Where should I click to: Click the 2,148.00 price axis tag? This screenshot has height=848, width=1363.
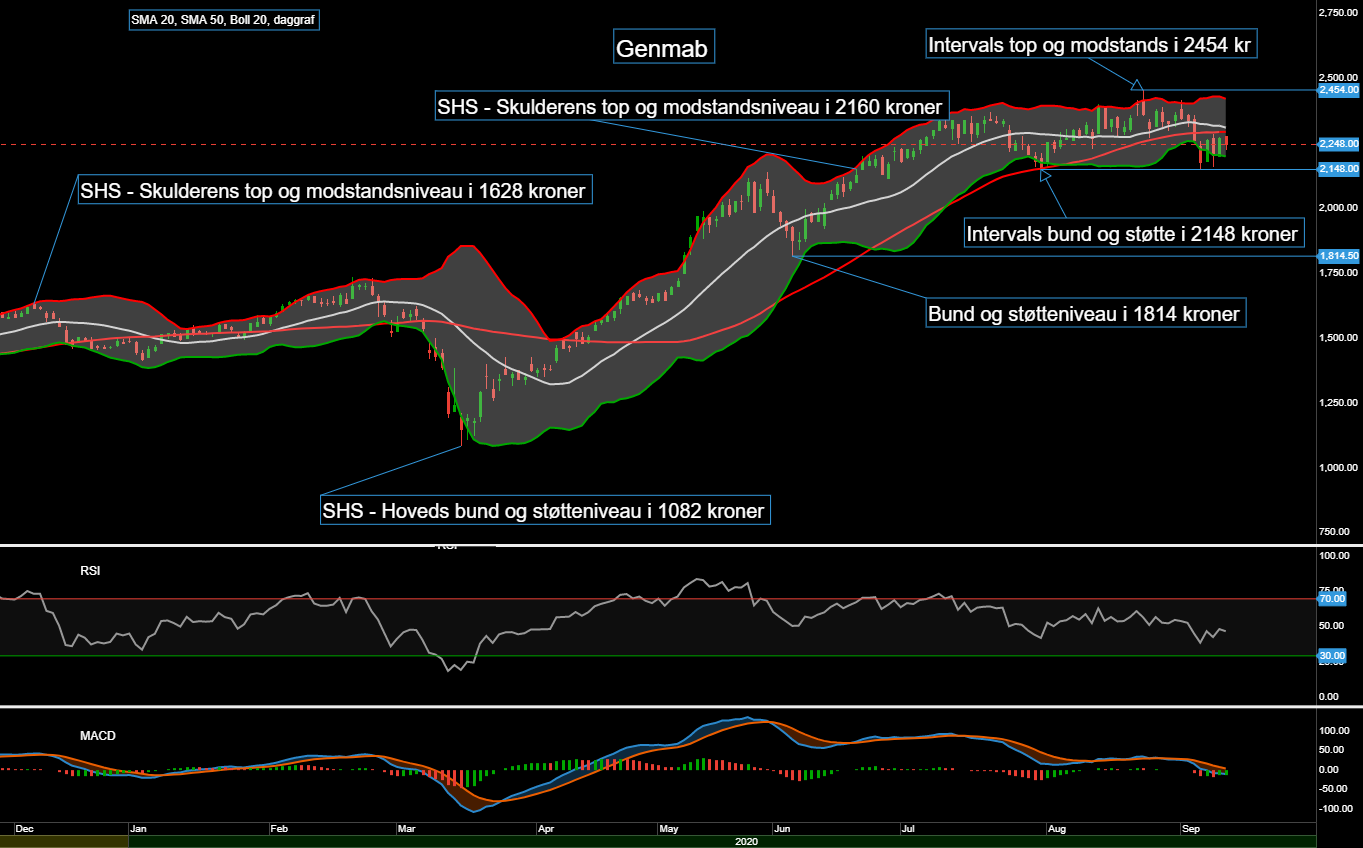[1339, 169]
